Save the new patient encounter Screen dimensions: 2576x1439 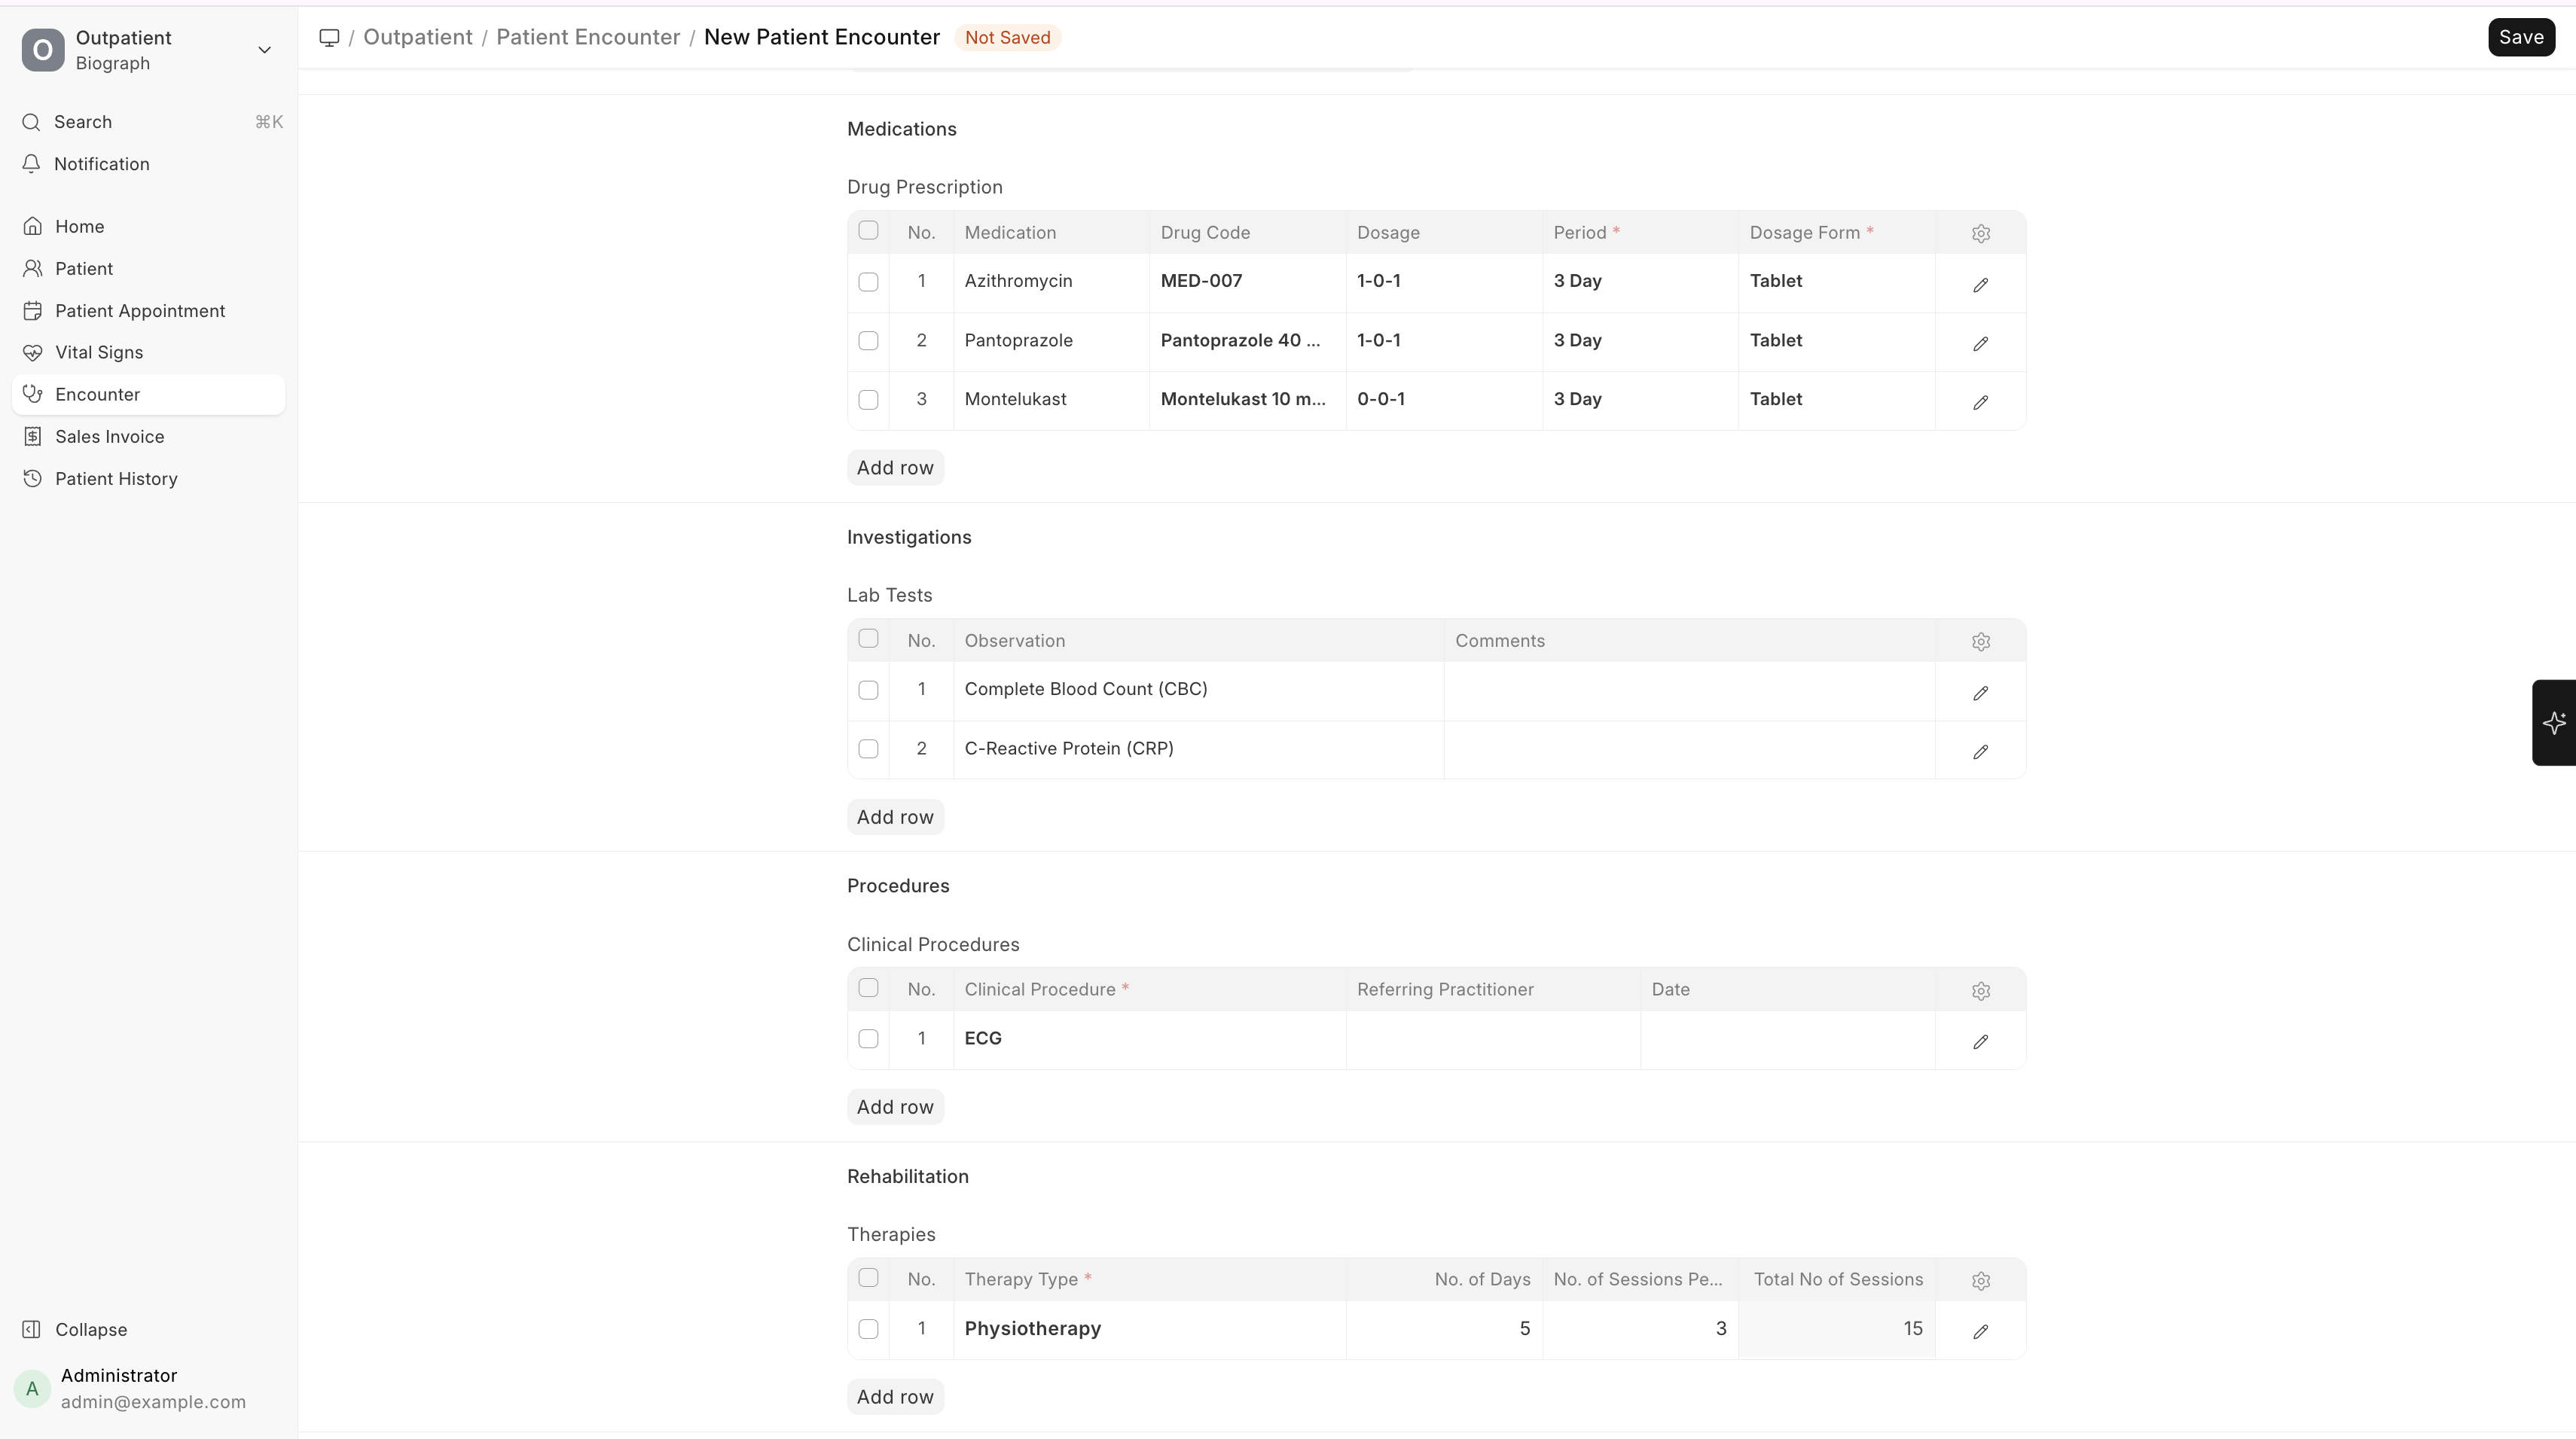click(x=2520, y=37)
